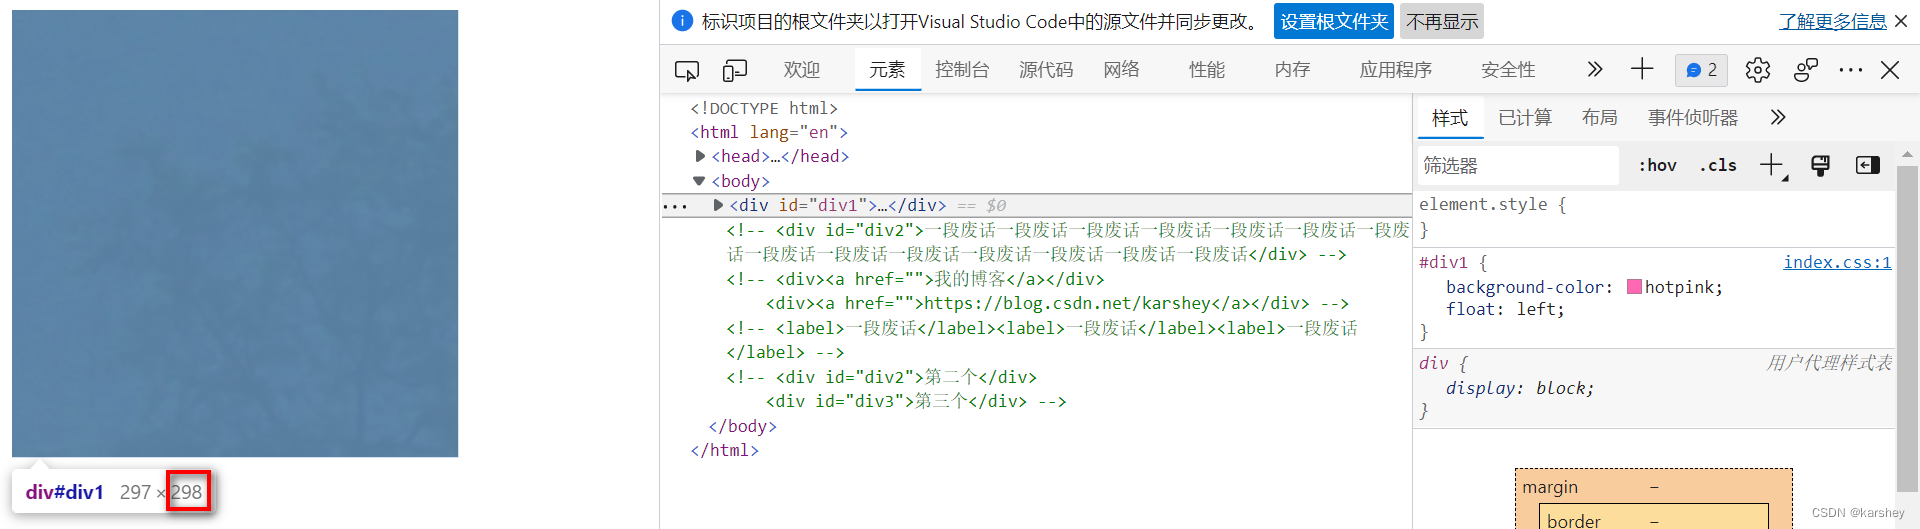Open 了解更多信息 link

(1833, 21)
